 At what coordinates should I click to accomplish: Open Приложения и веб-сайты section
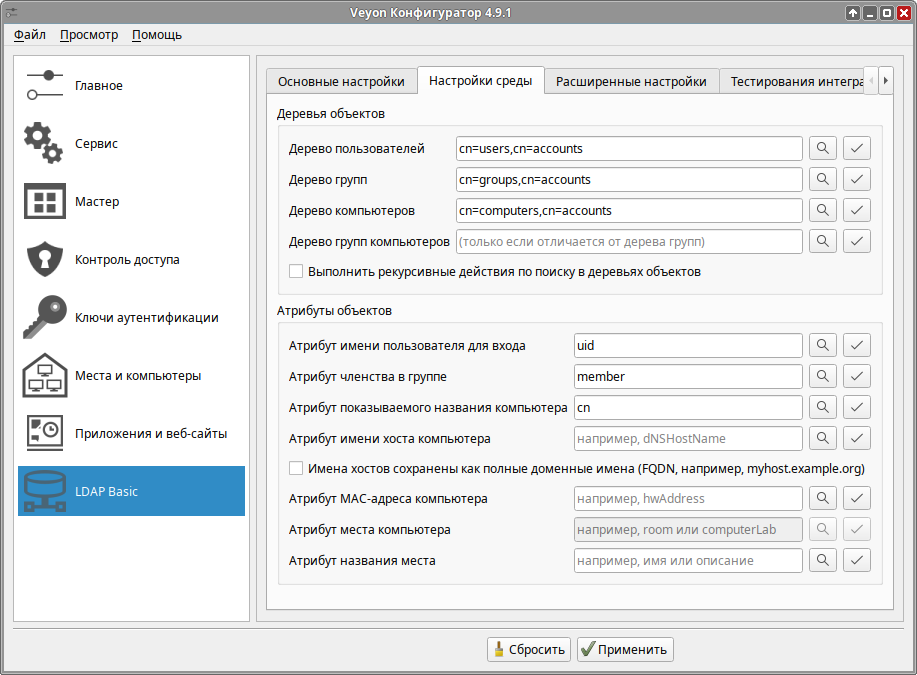pyautogui.click(x=132, y=433)
